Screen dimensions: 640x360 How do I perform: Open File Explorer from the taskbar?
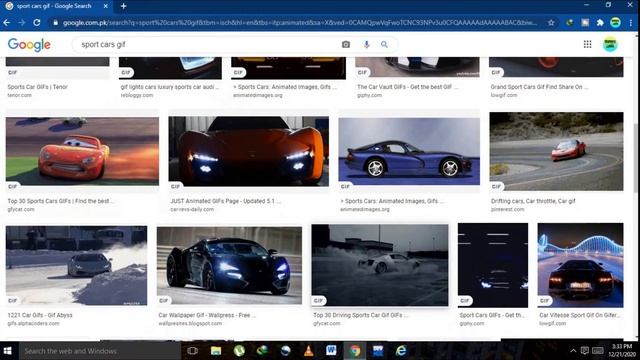(x=216, y=351)
